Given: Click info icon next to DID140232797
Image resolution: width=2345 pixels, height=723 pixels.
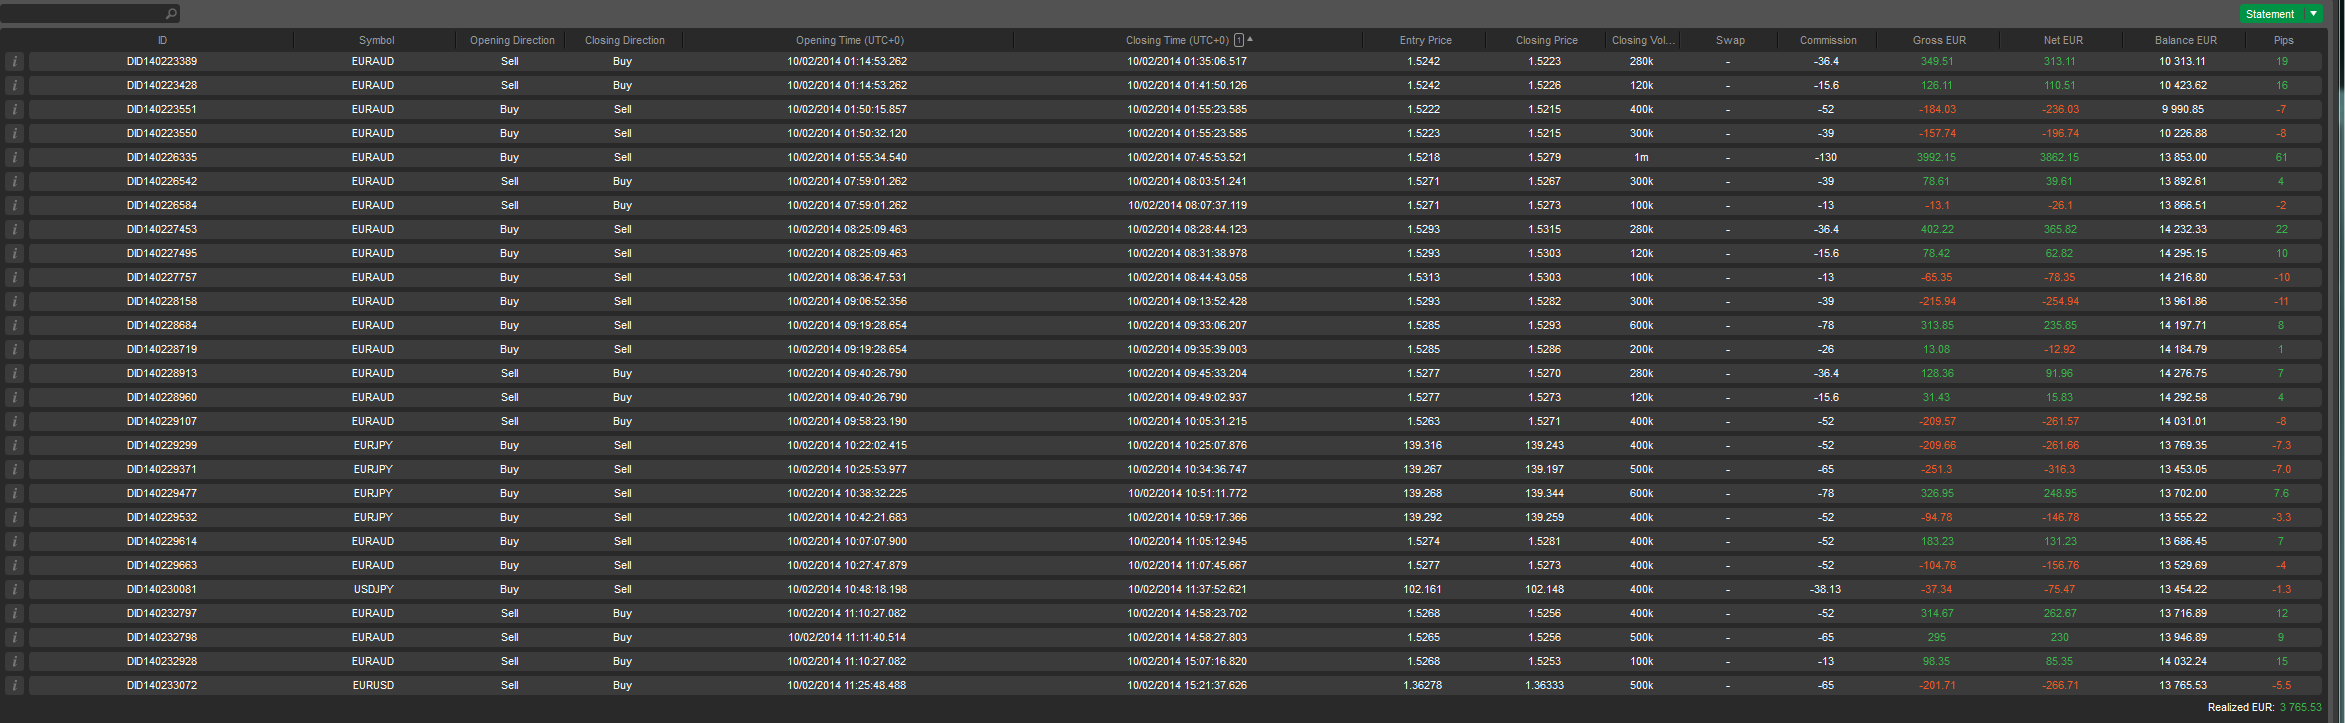Looking at the screenshot, I should [x=15, y=614].
